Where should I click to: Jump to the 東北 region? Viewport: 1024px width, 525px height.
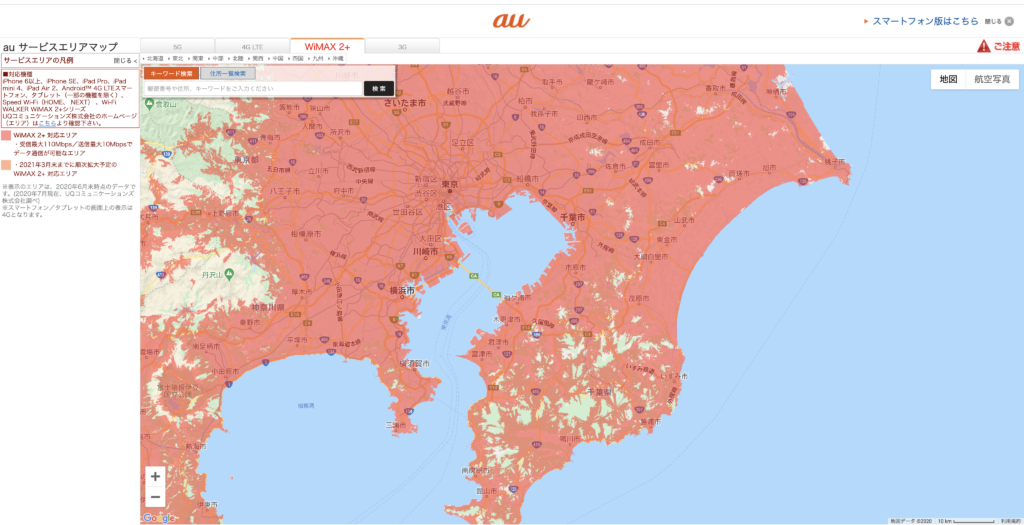(176, 59)
